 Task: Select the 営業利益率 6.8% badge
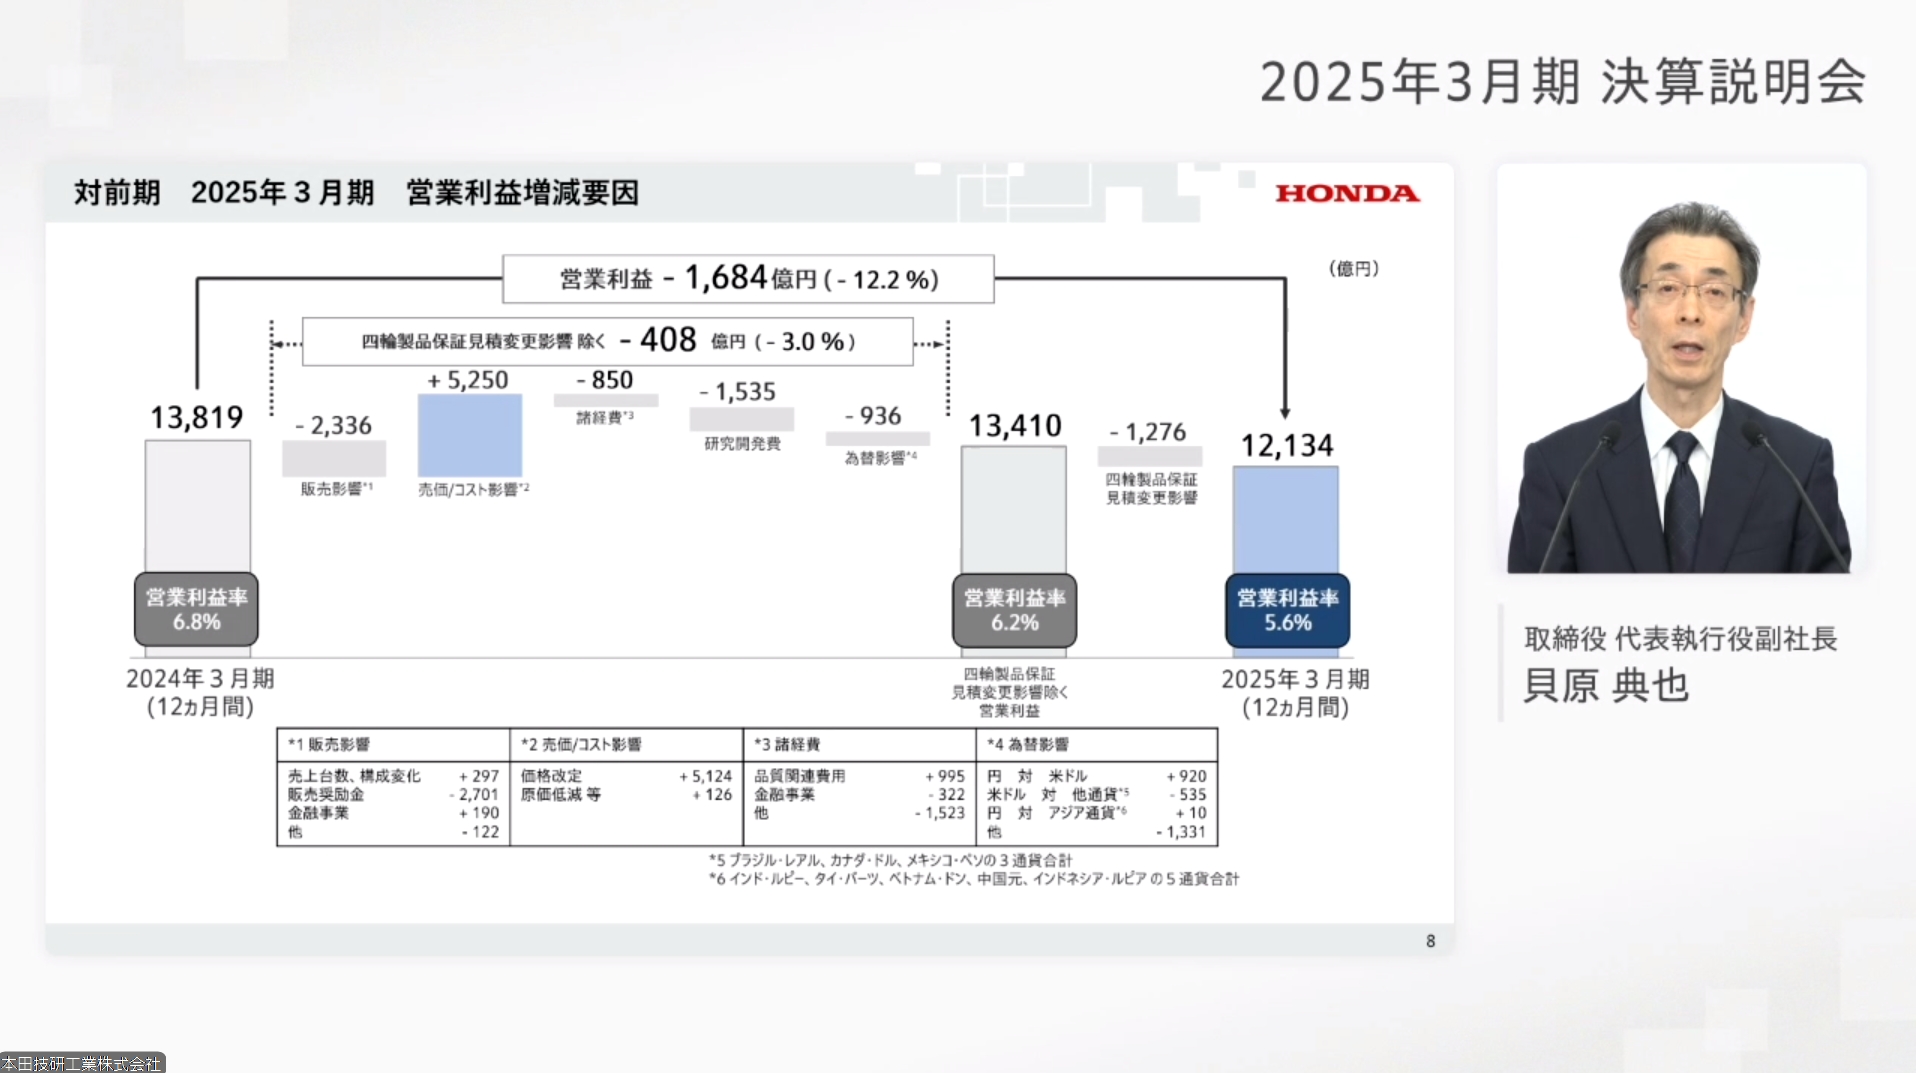click(x=195, y=609)
